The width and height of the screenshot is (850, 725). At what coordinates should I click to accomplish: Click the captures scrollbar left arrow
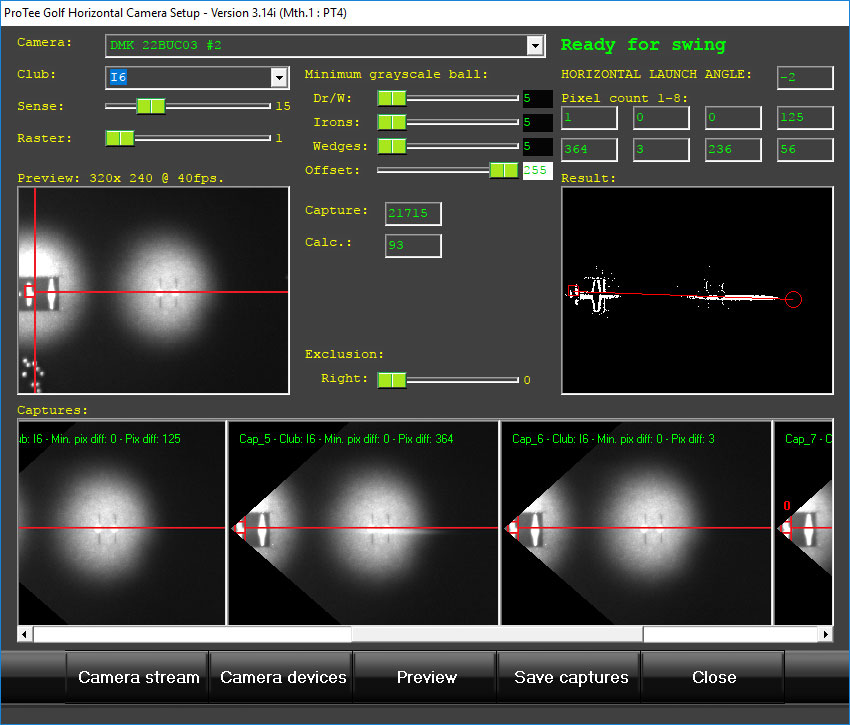pyautogui.click(x=24, y=634)
